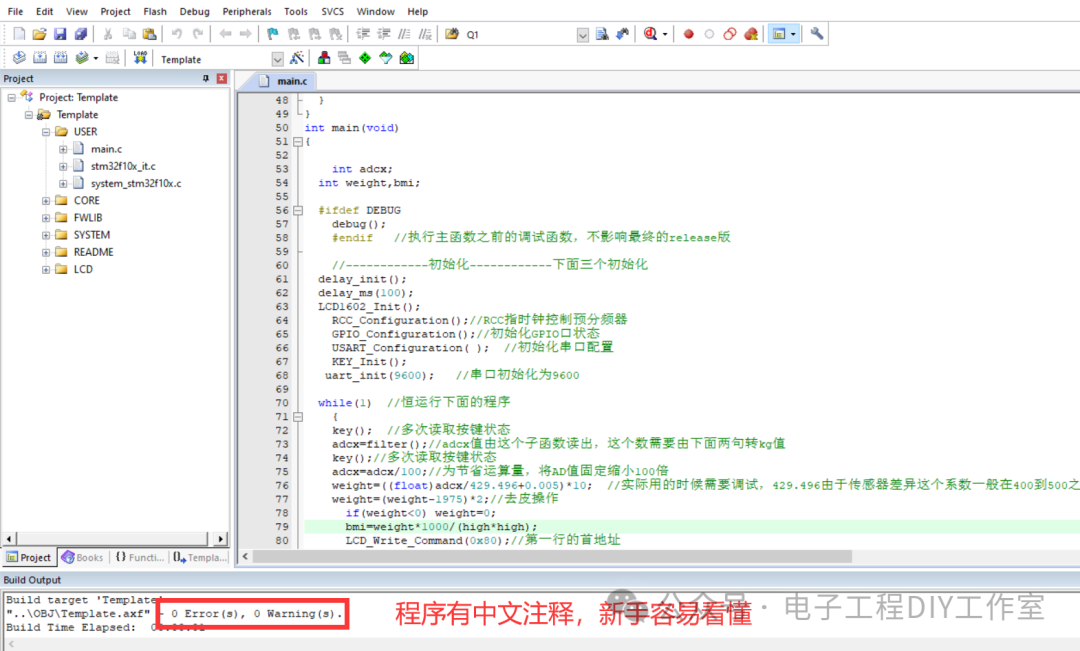Expand the FWLIB folder node
Screen dimensions: 1080x651
click(x=45, y=218)
